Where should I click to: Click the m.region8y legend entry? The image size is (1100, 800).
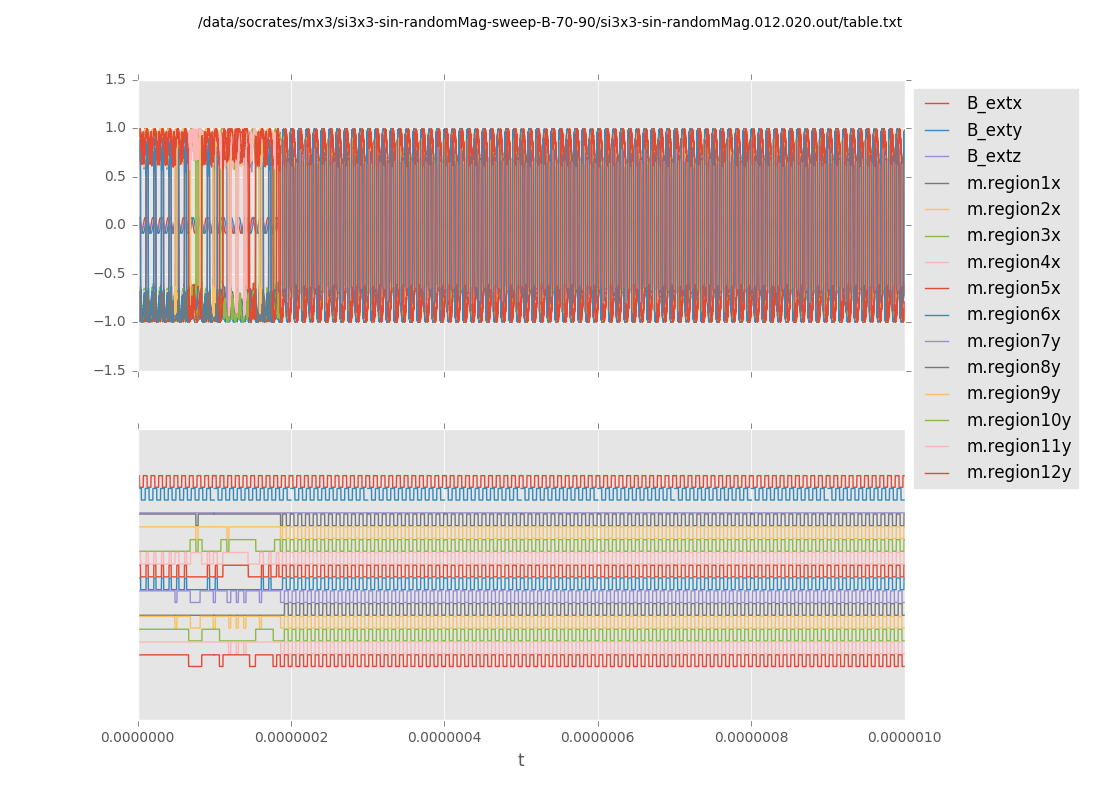(1013, 367)
